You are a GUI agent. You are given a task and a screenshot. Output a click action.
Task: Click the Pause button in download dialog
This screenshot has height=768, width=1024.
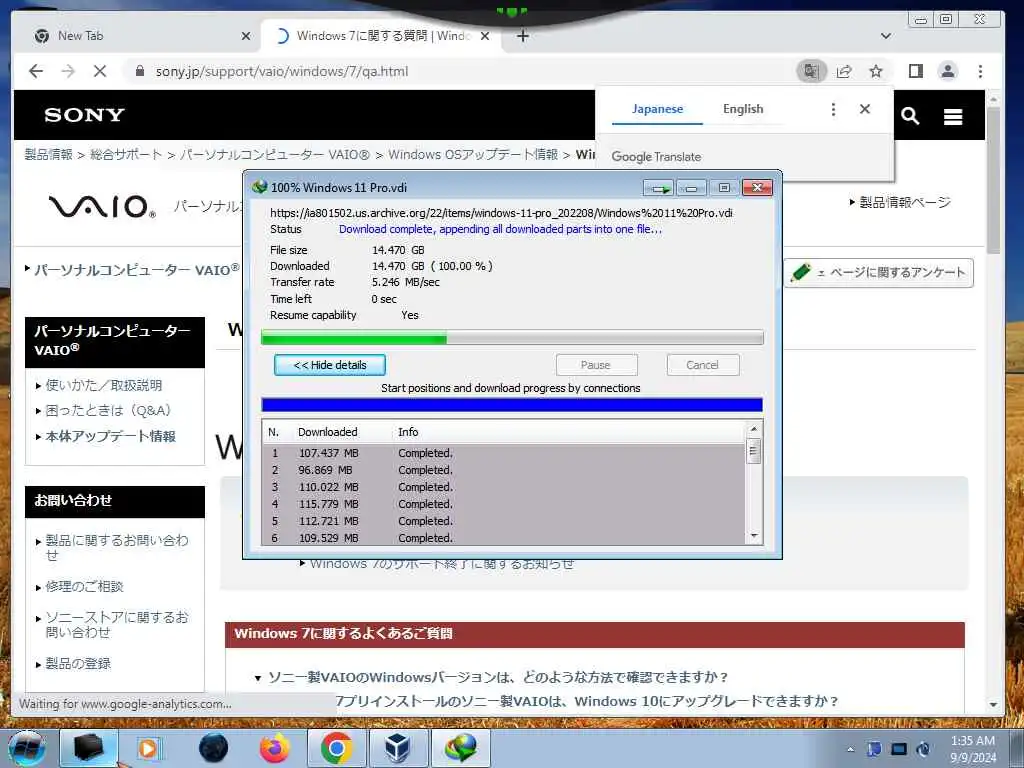point(596,365)
